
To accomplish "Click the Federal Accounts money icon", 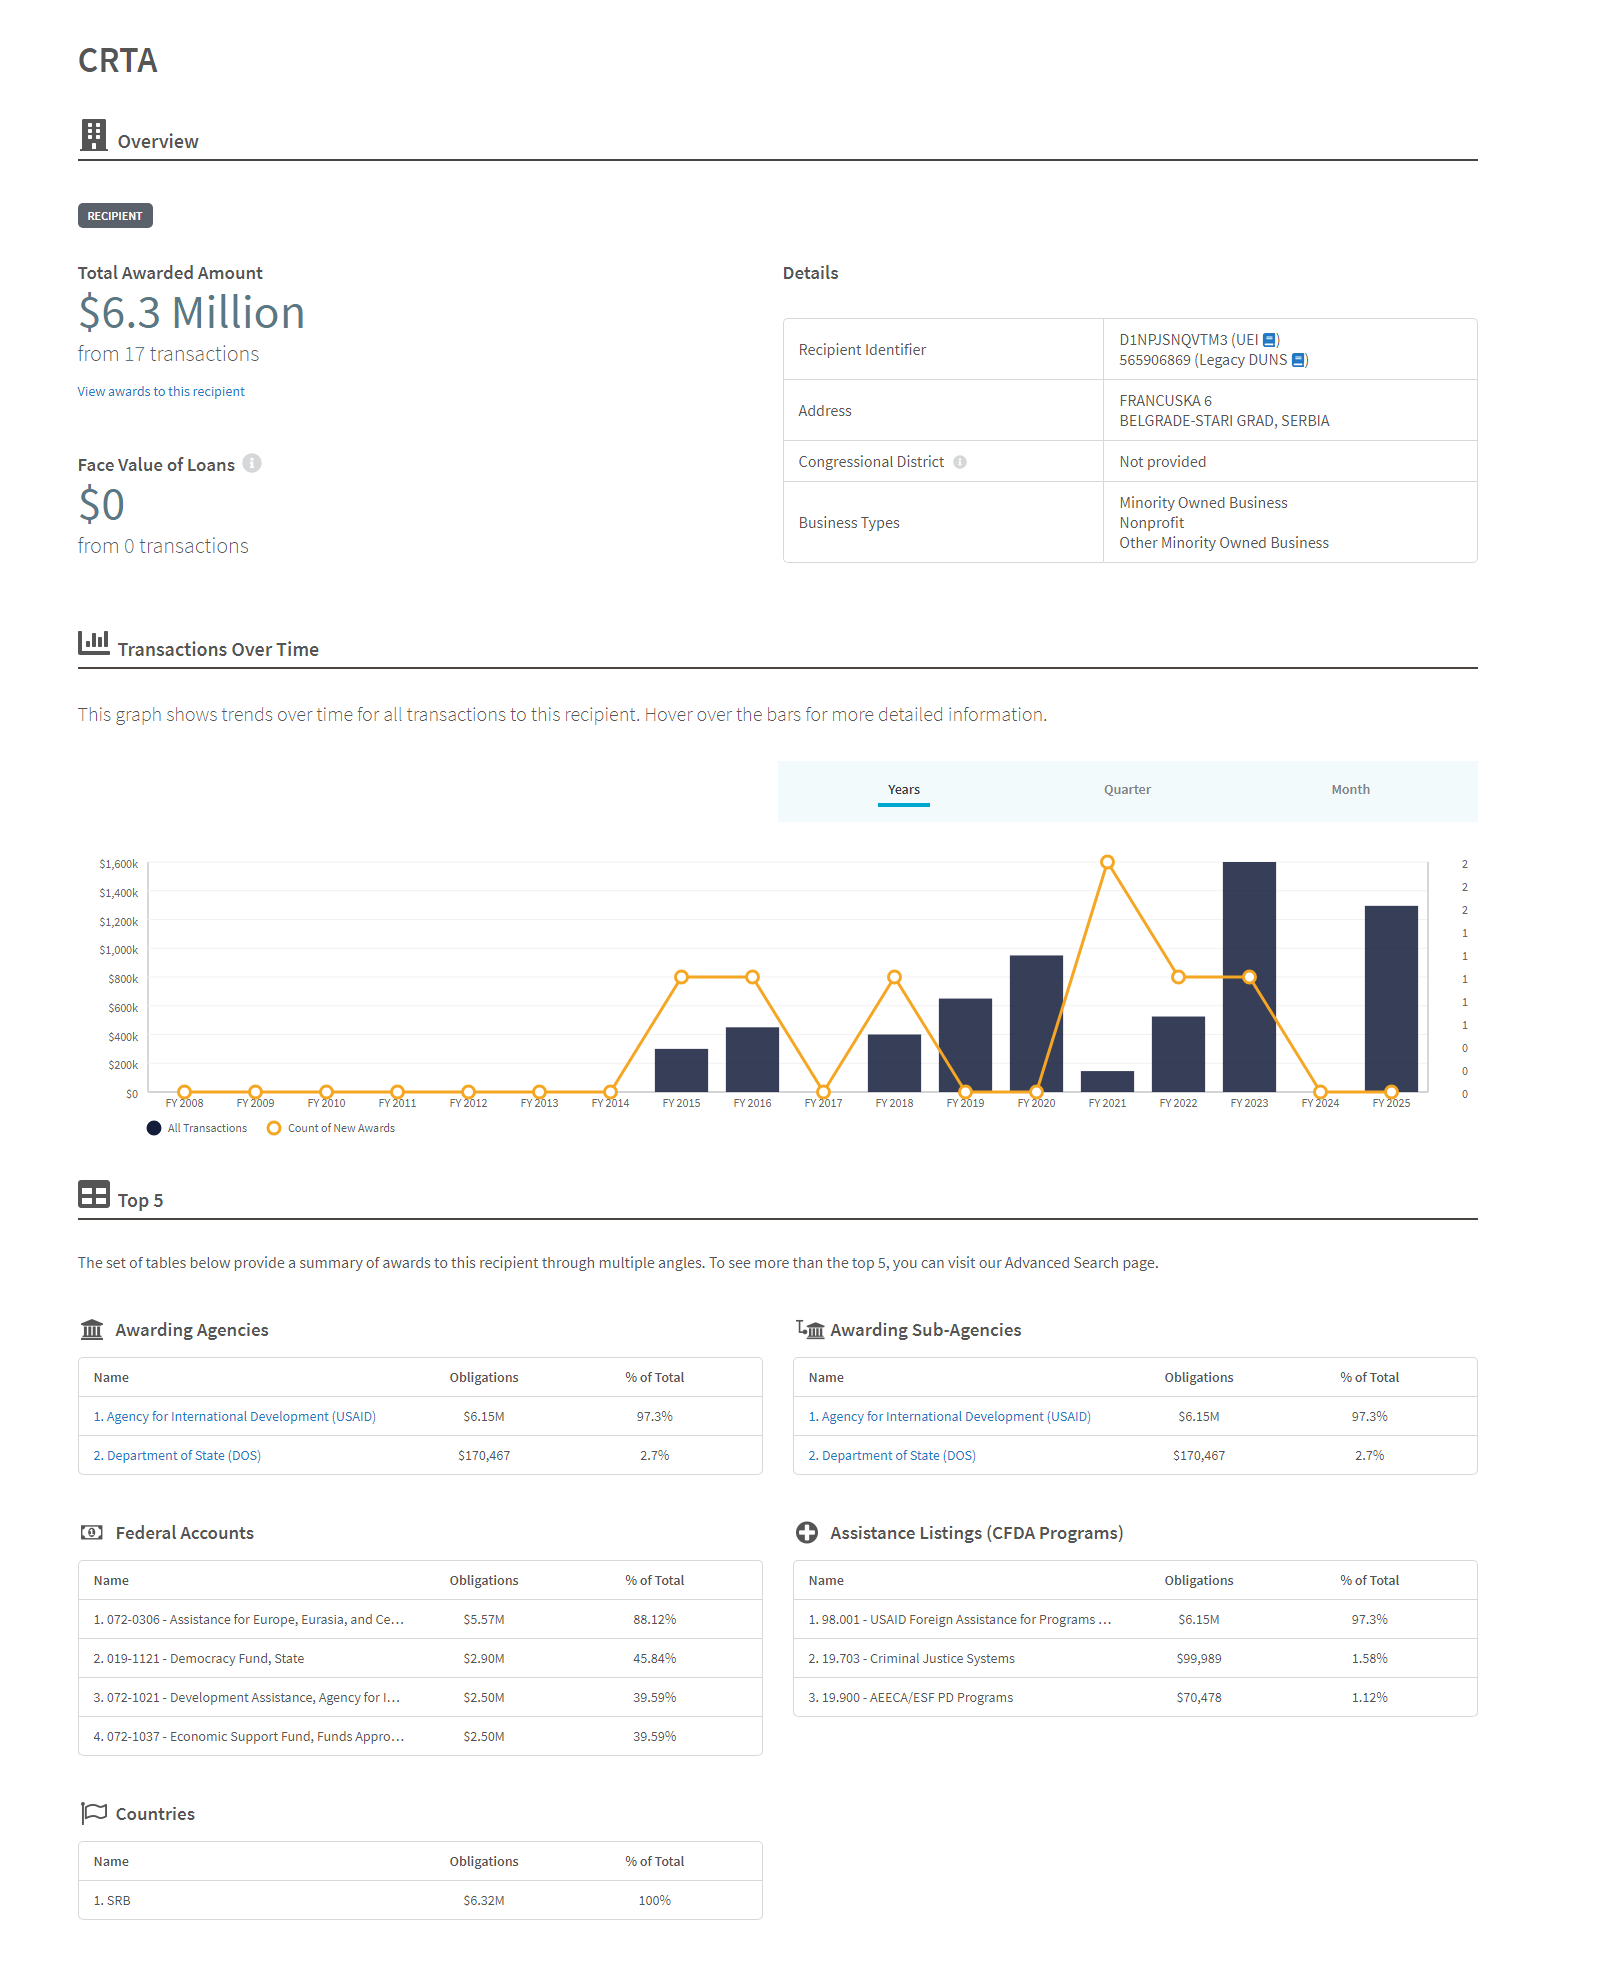I will [x=92, y=1532].
